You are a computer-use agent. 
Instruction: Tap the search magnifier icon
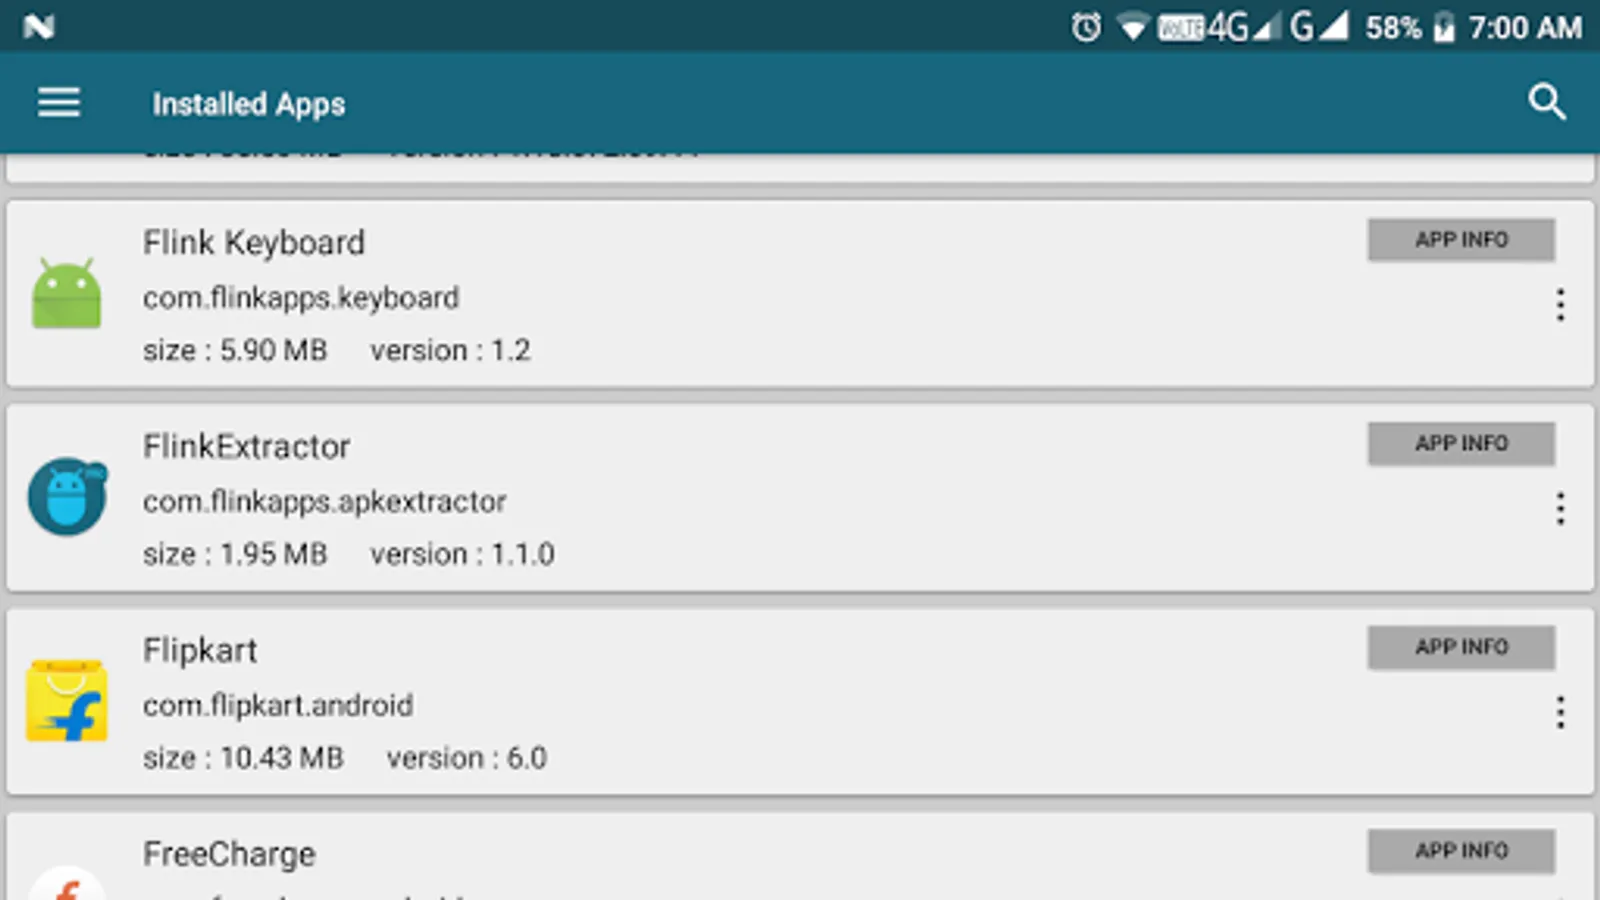(x=1547, y=102)
